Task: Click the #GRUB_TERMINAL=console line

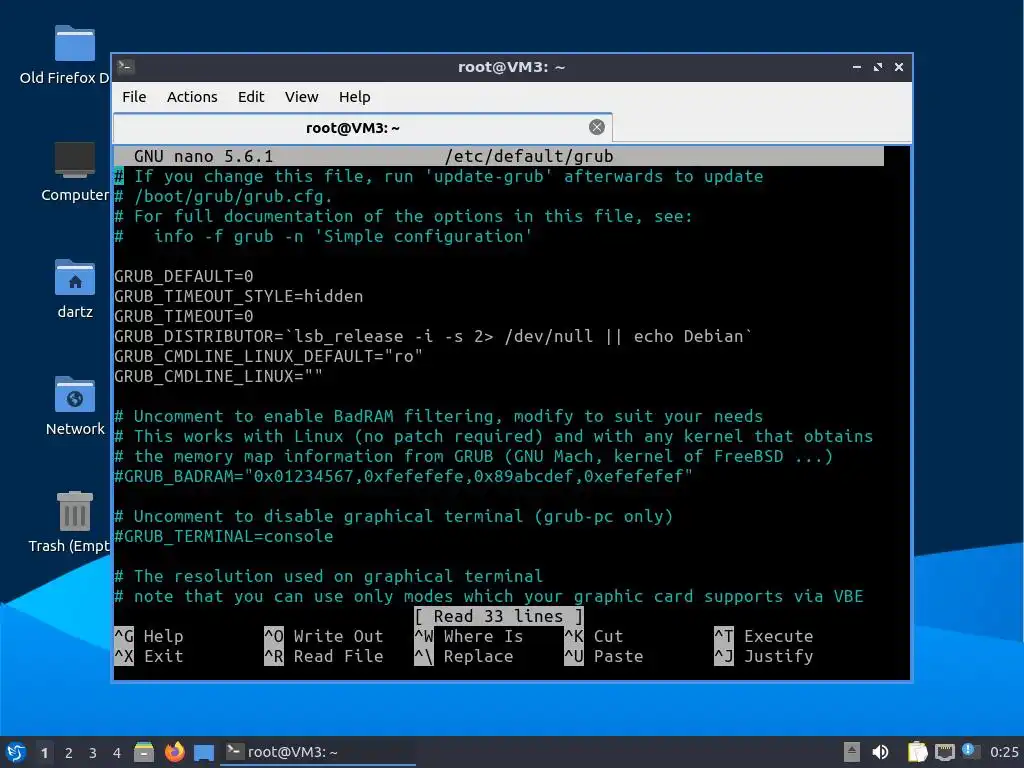Action: click(x=224, y=536)
